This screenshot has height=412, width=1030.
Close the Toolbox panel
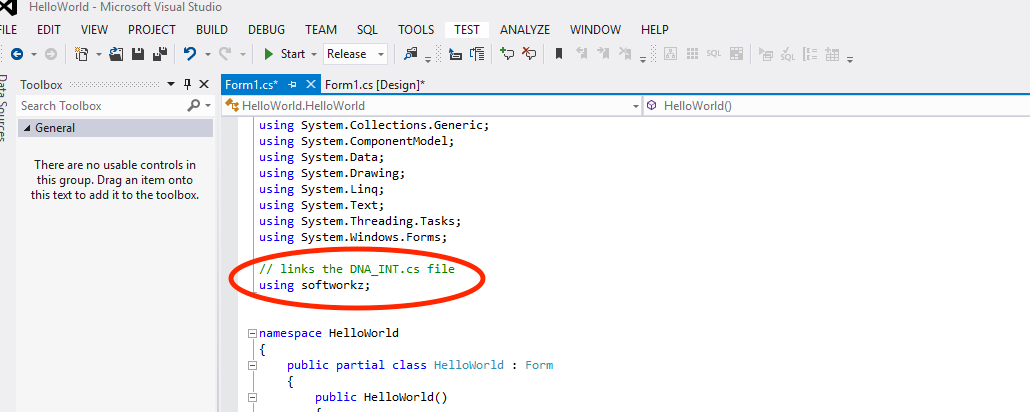(204, 84)
